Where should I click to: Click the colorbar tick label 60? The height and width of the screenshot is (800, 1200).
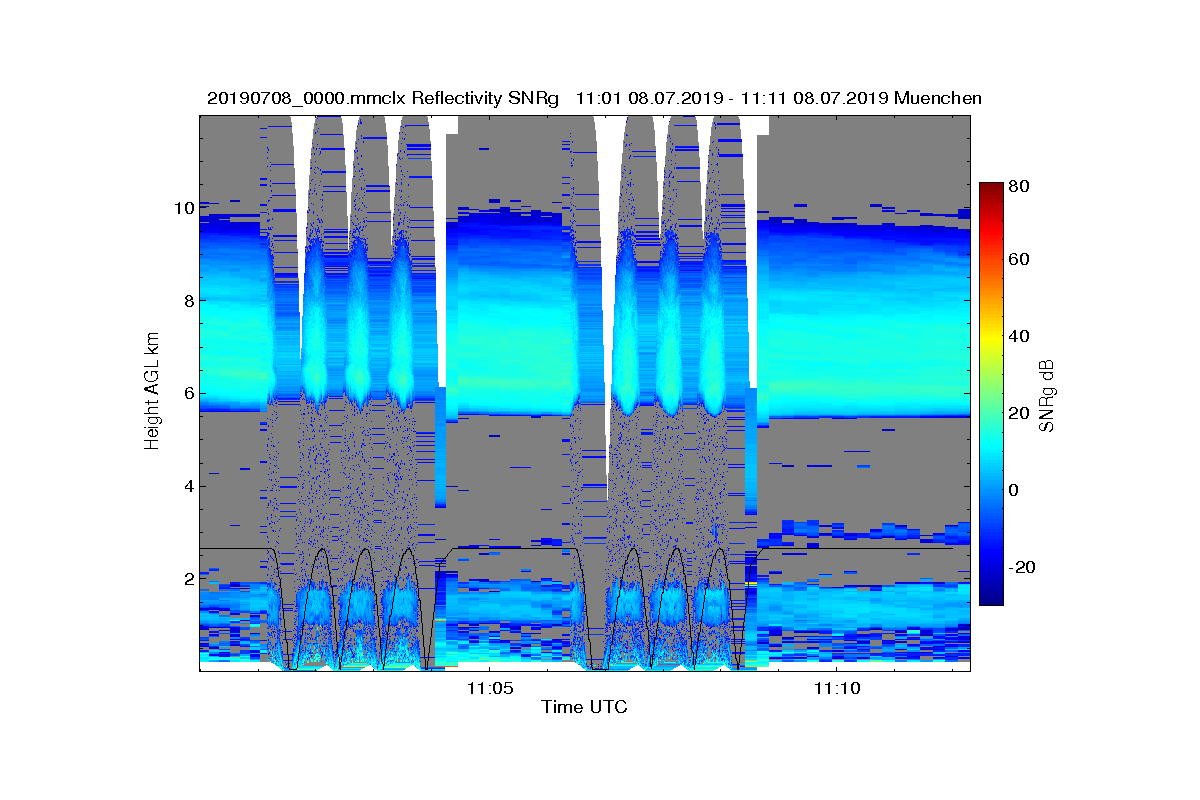tap(1020, 260)
